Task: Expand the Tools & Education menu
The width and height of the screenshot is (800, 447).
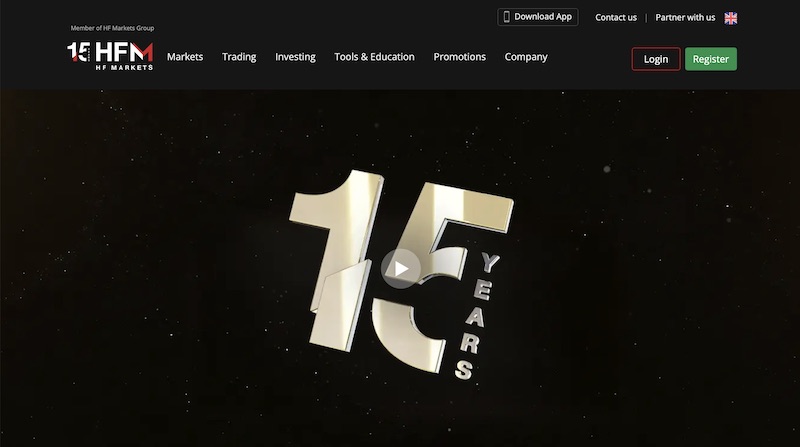Action: click(x=374, y=57)
